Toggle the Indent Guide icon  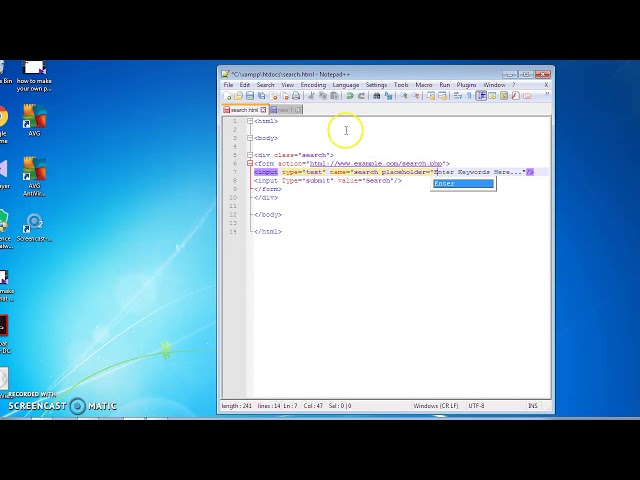(x=481, y=96)
